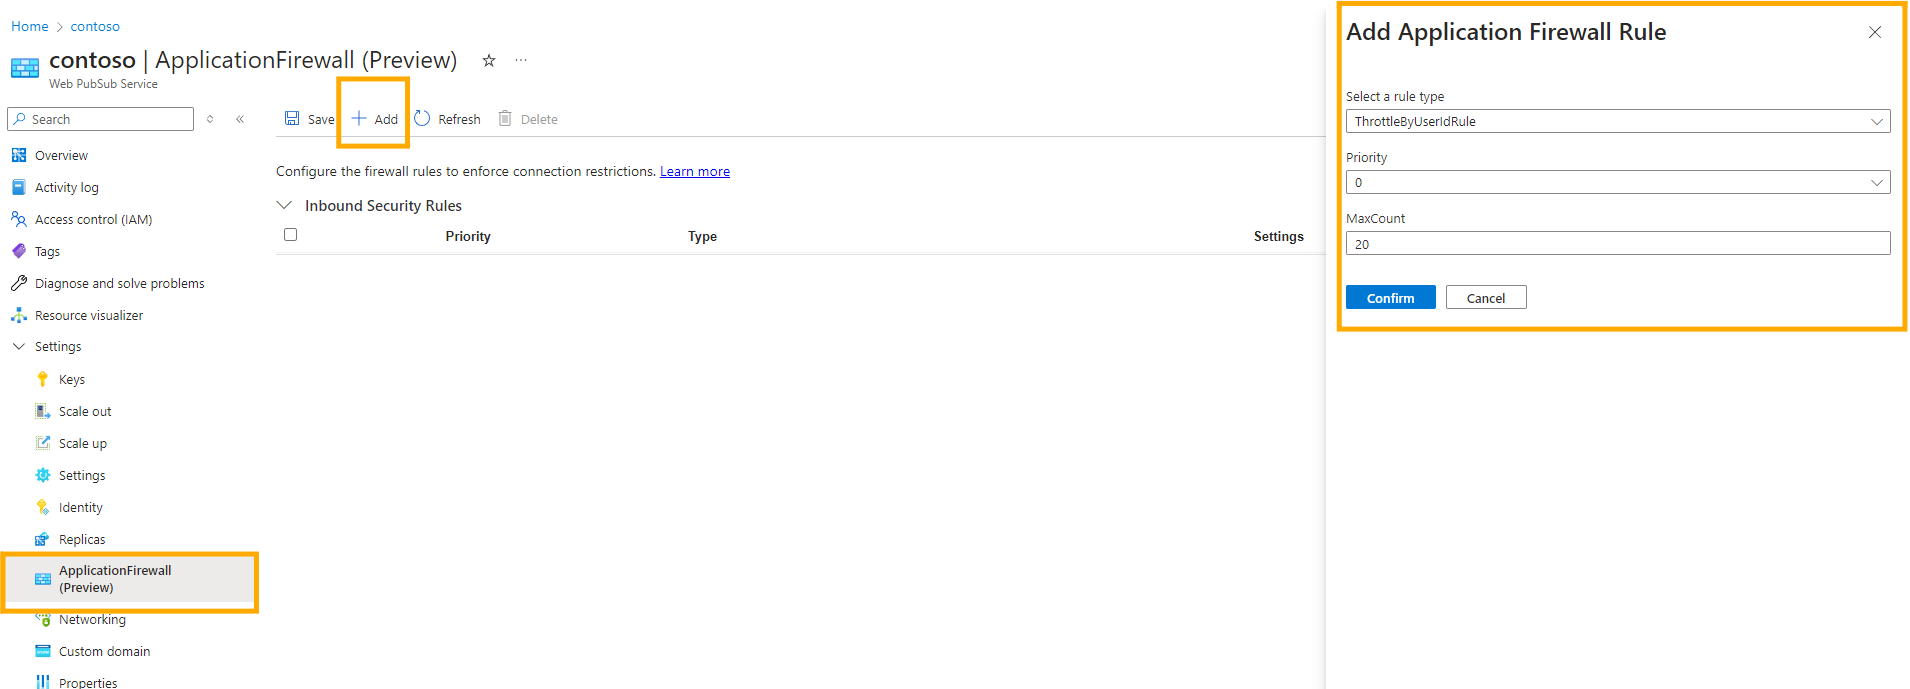This screenshot has width=1910, height=689.
Task: Toggle the select-all checkbox in the rules table
Action: tap(290, 235)
